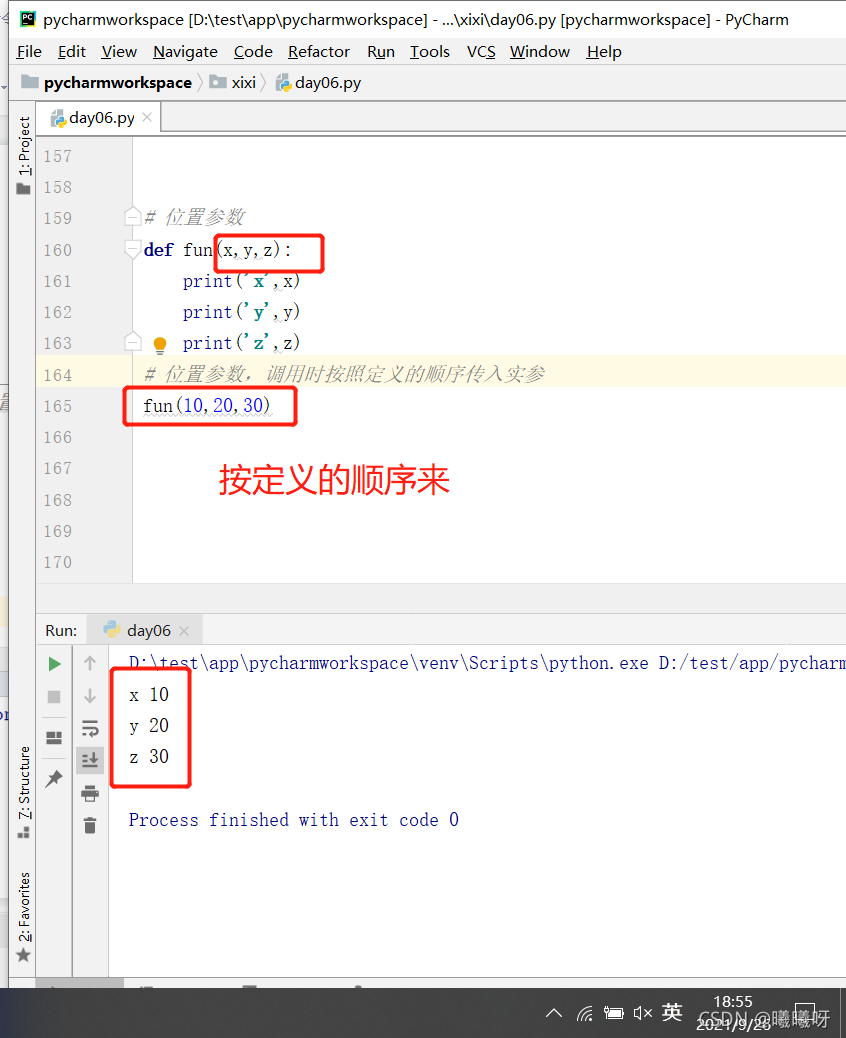The width and height of the screenshot is (846, 1038).
Task: Open the 2: Favorites tool window
Action: pos(24,907)
